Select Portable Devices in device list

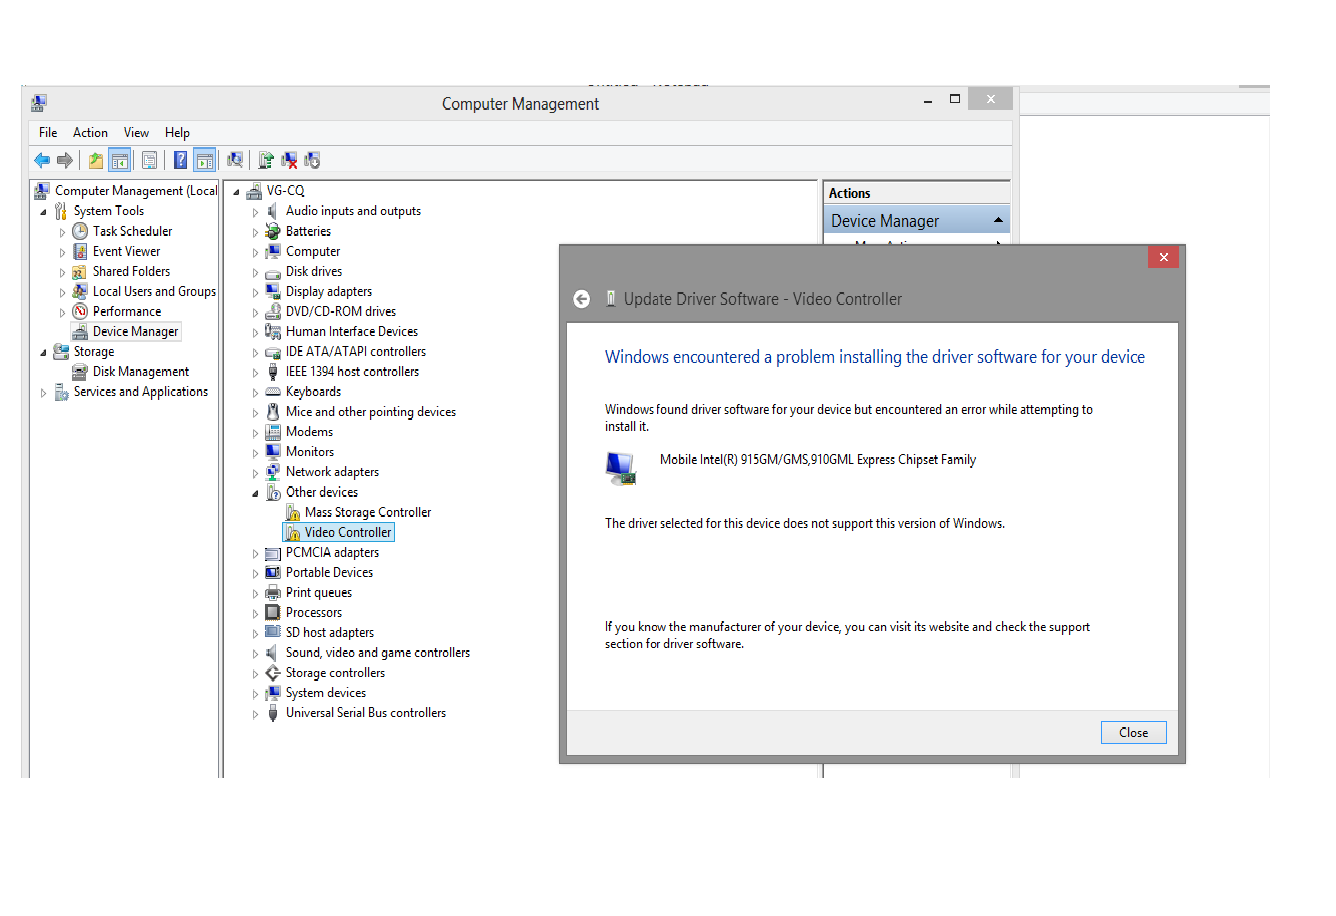point(329,572)
